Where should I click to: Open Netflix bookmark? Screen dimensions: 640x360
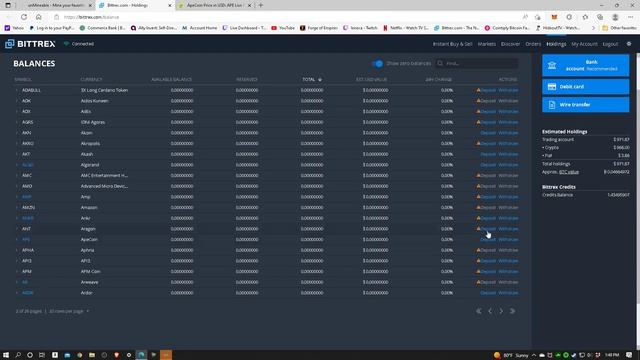tap(406, 28)
